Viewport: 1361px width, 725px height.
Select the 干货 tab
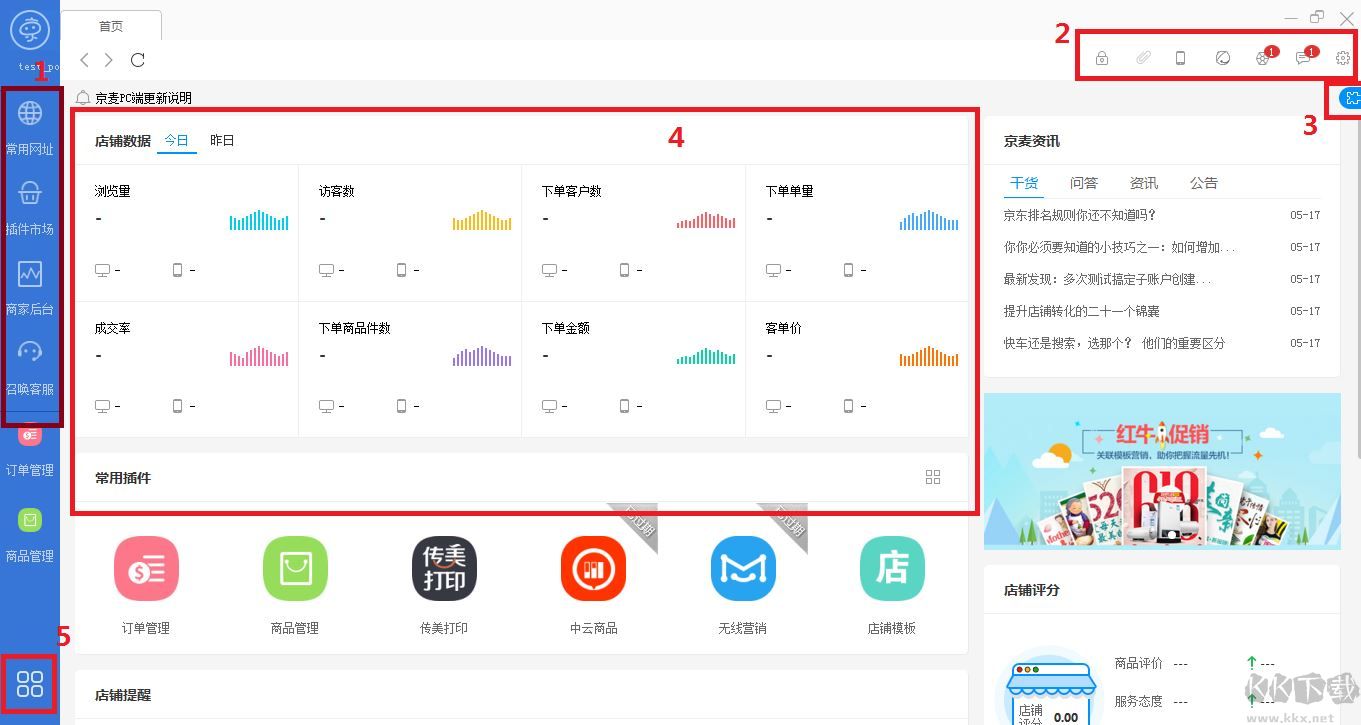(1024, 183)
